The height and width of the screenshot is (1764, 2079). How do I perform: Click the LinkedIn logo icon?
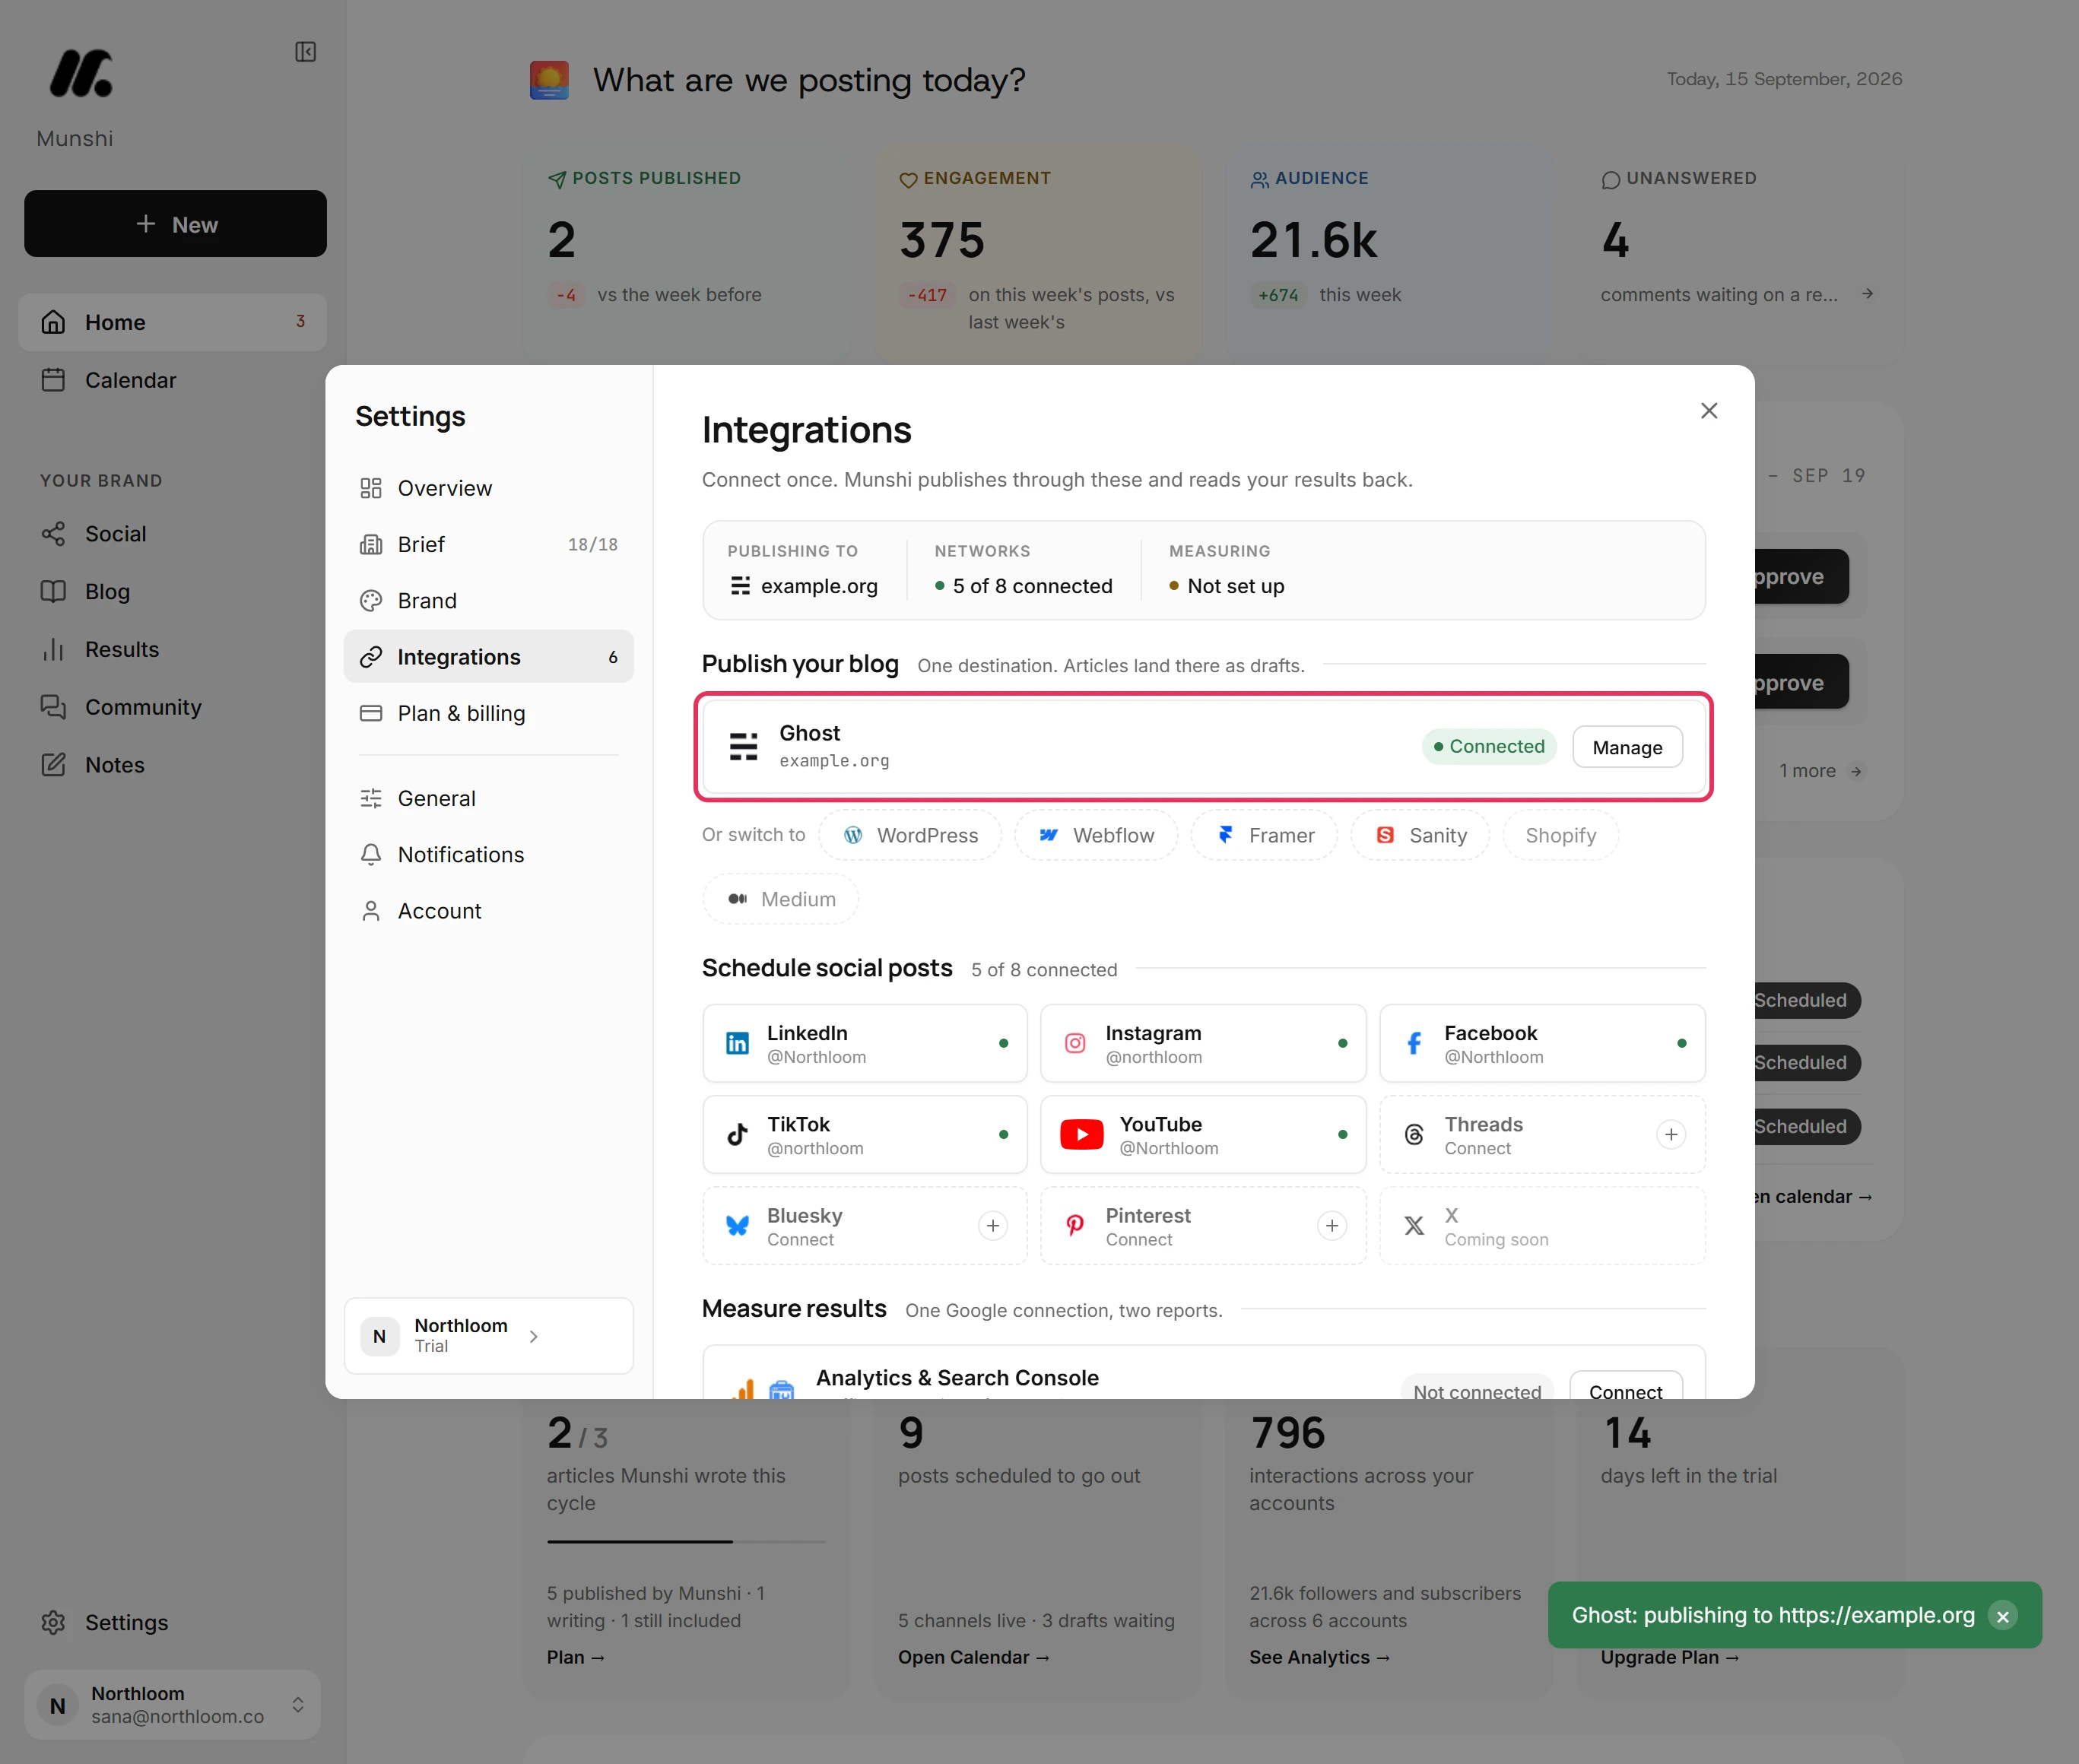click(x=737, y=1044)
